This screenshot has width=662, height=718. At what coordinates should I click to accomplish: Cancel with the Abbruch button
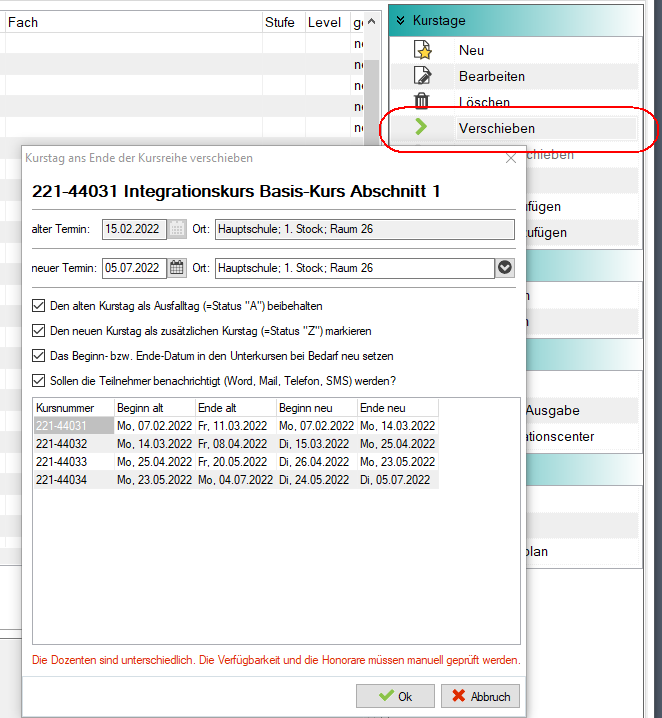tap(480, 696)
